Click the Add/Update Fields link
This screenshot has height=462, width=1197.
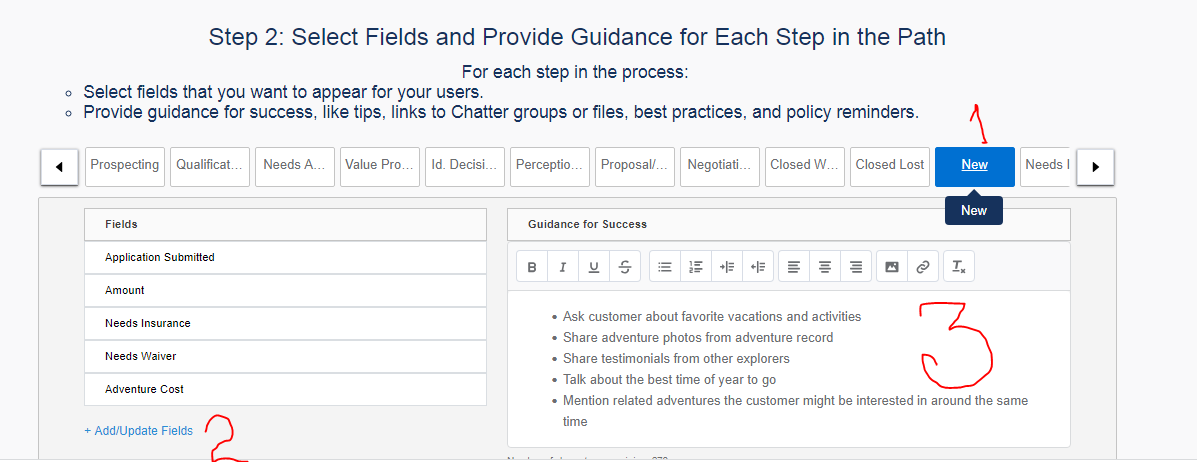[x=139, y=431]
